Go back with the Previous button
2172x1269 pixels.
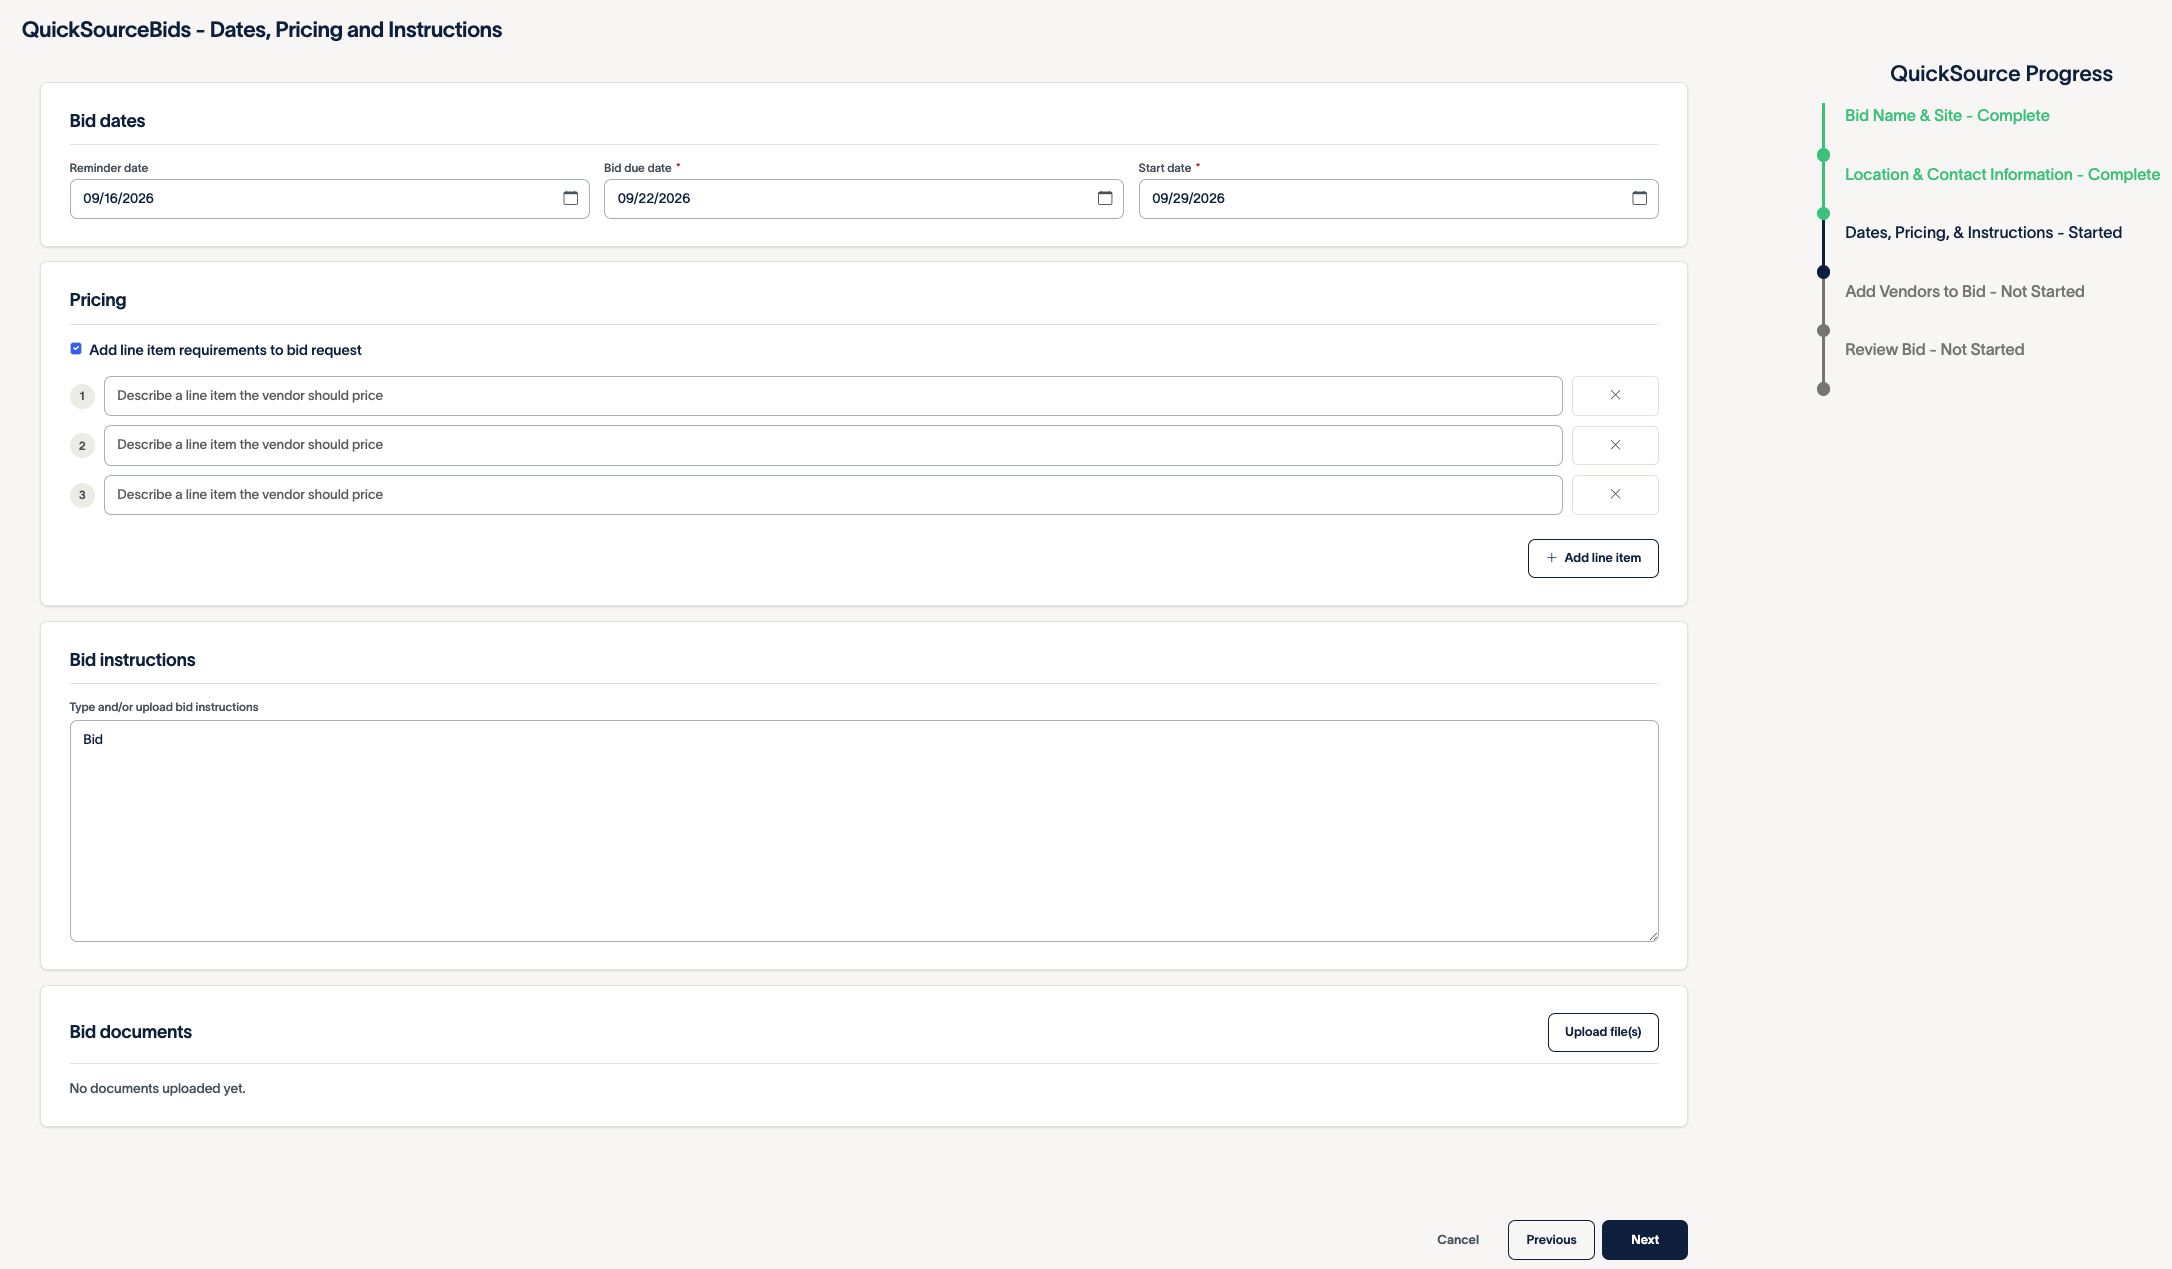(1551, 1240)
